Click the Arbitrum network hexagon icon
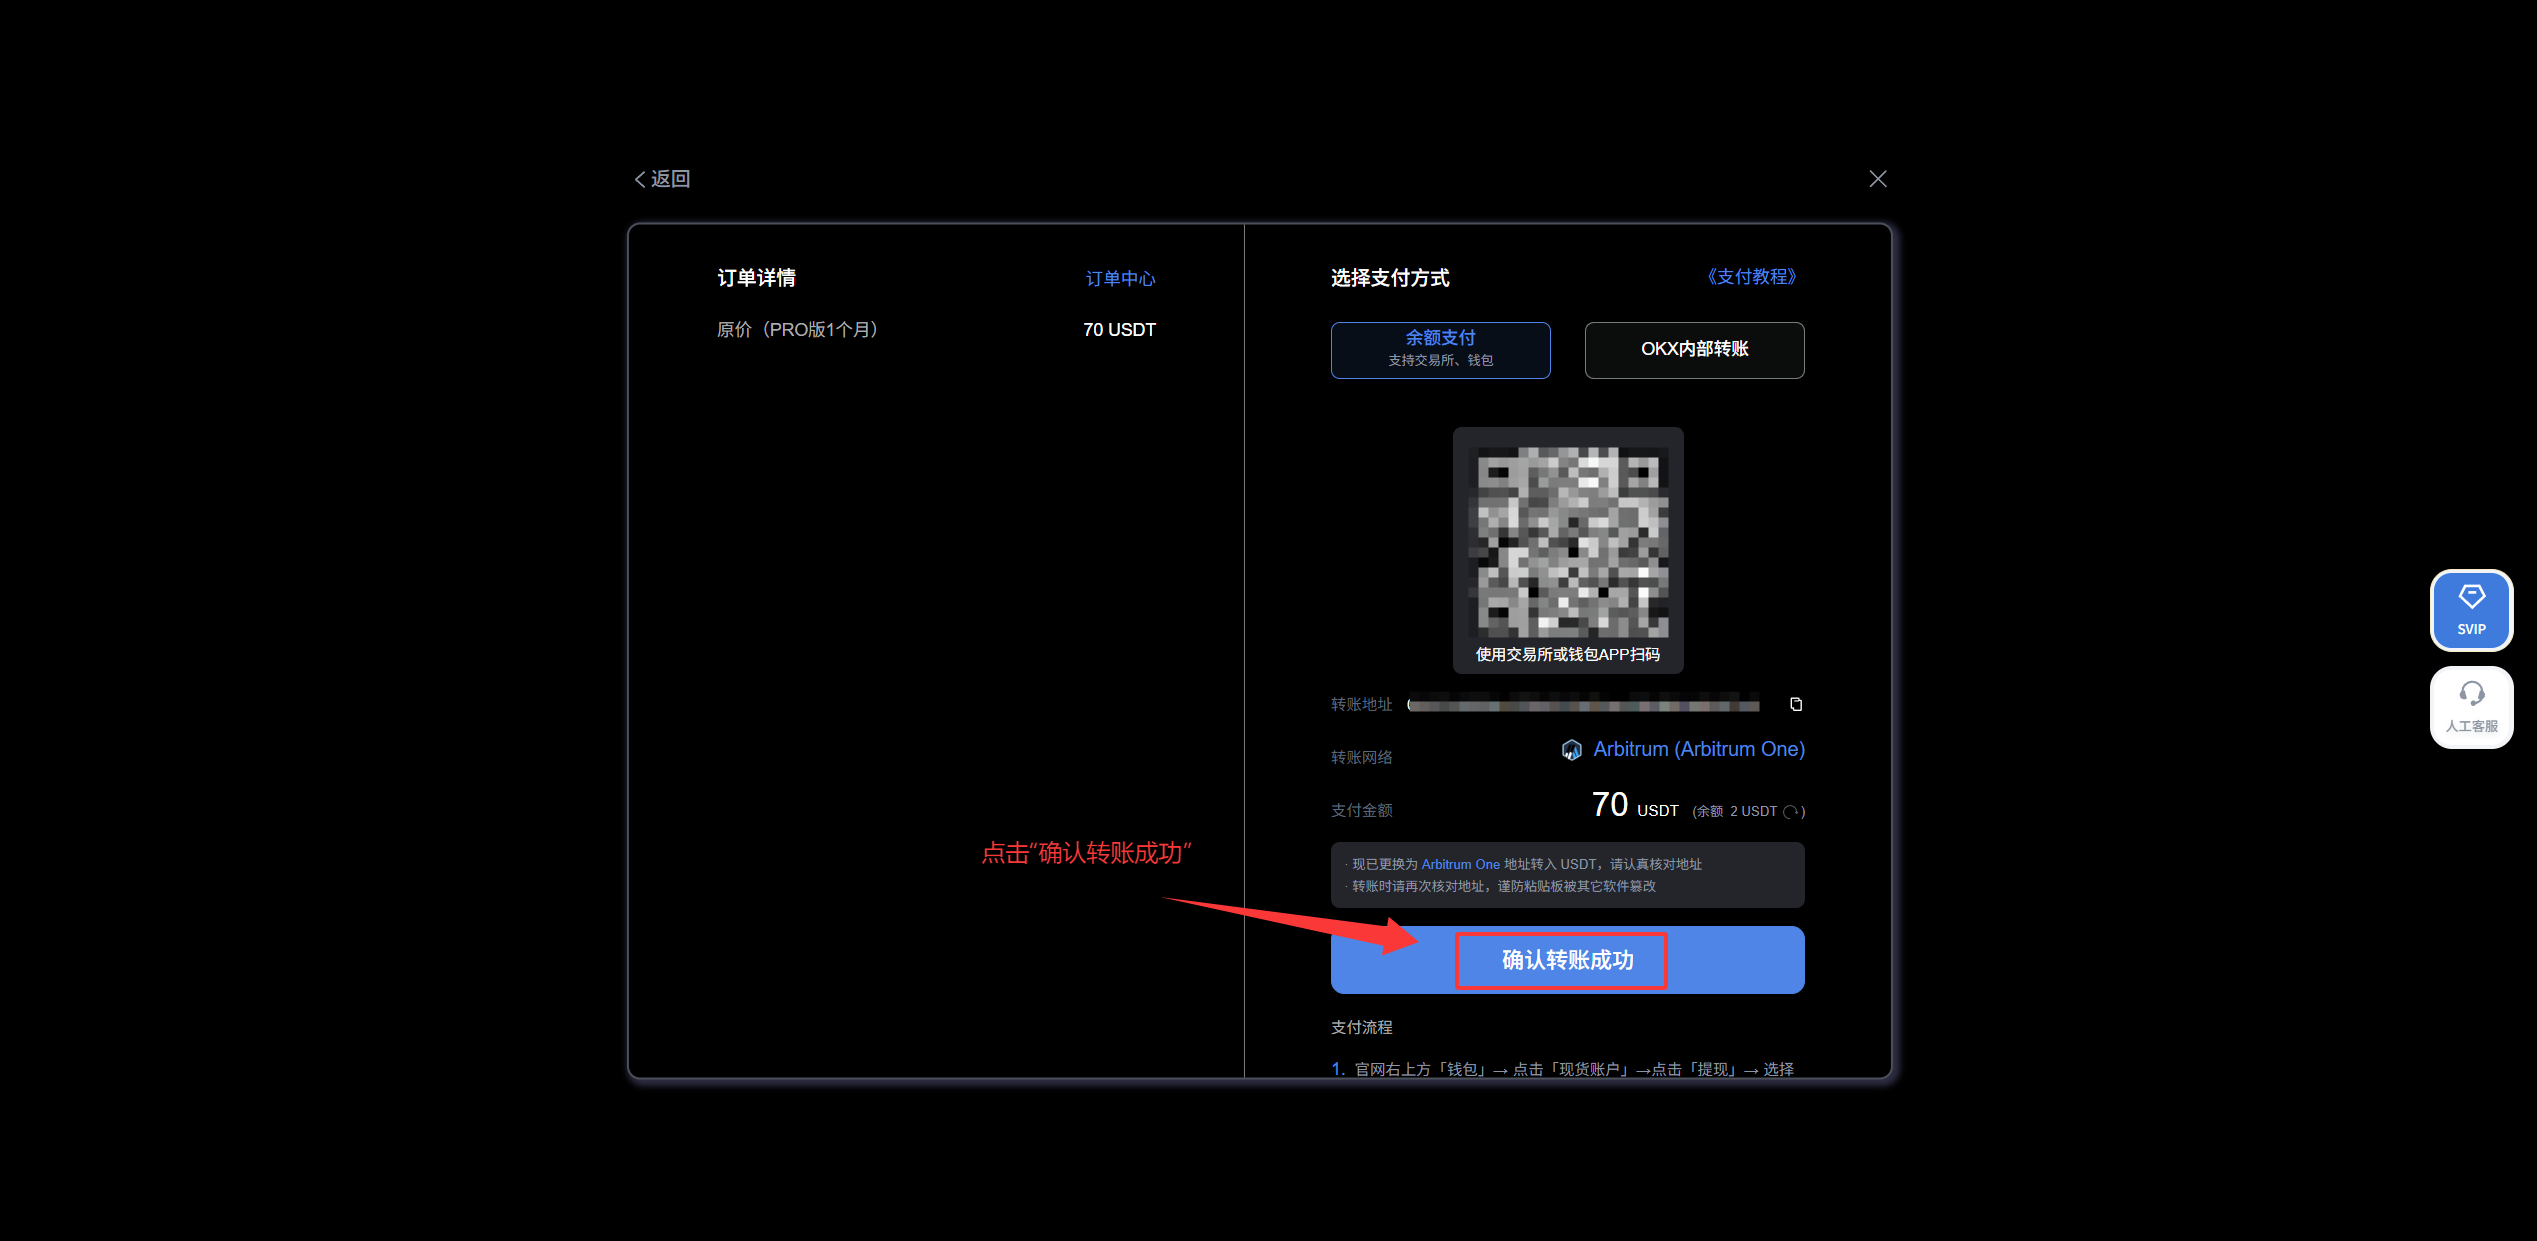Screen dimensions: 2537x1241 1571,749
